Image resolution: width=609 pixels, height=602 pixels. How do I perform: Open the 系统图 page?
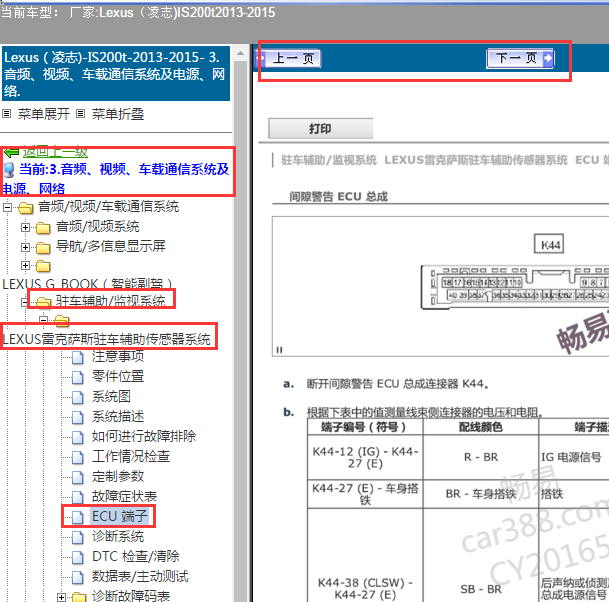tap(111, 396)
